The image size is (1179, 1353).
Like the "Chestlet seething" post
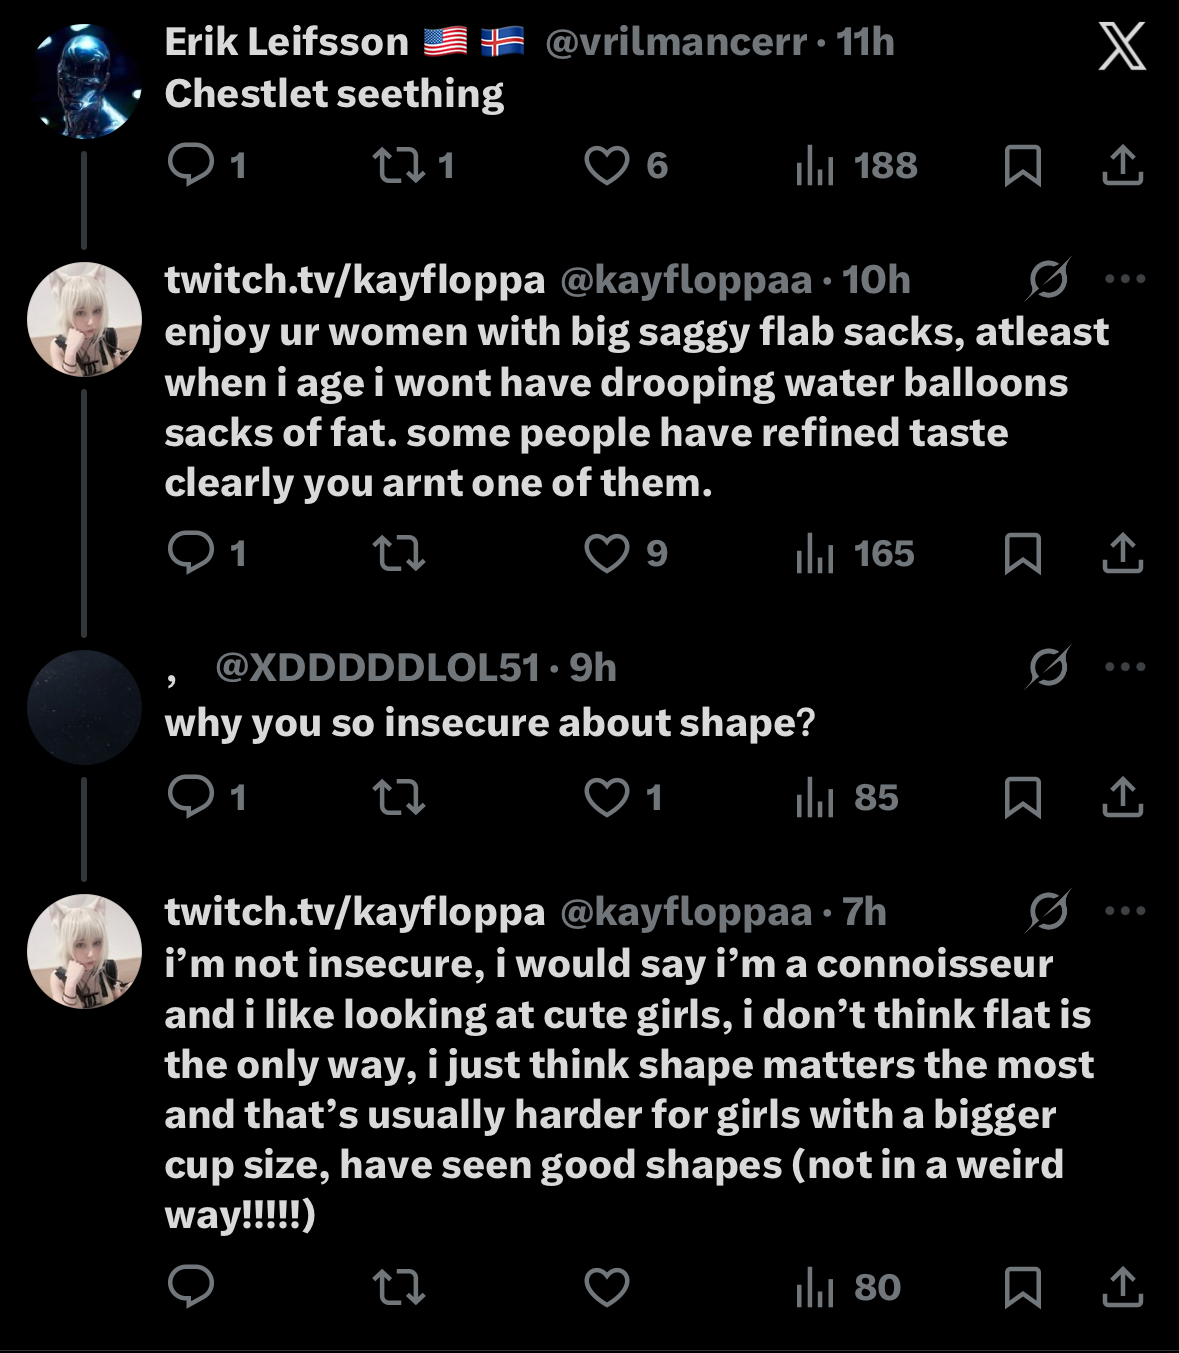[x=607, y=165]
